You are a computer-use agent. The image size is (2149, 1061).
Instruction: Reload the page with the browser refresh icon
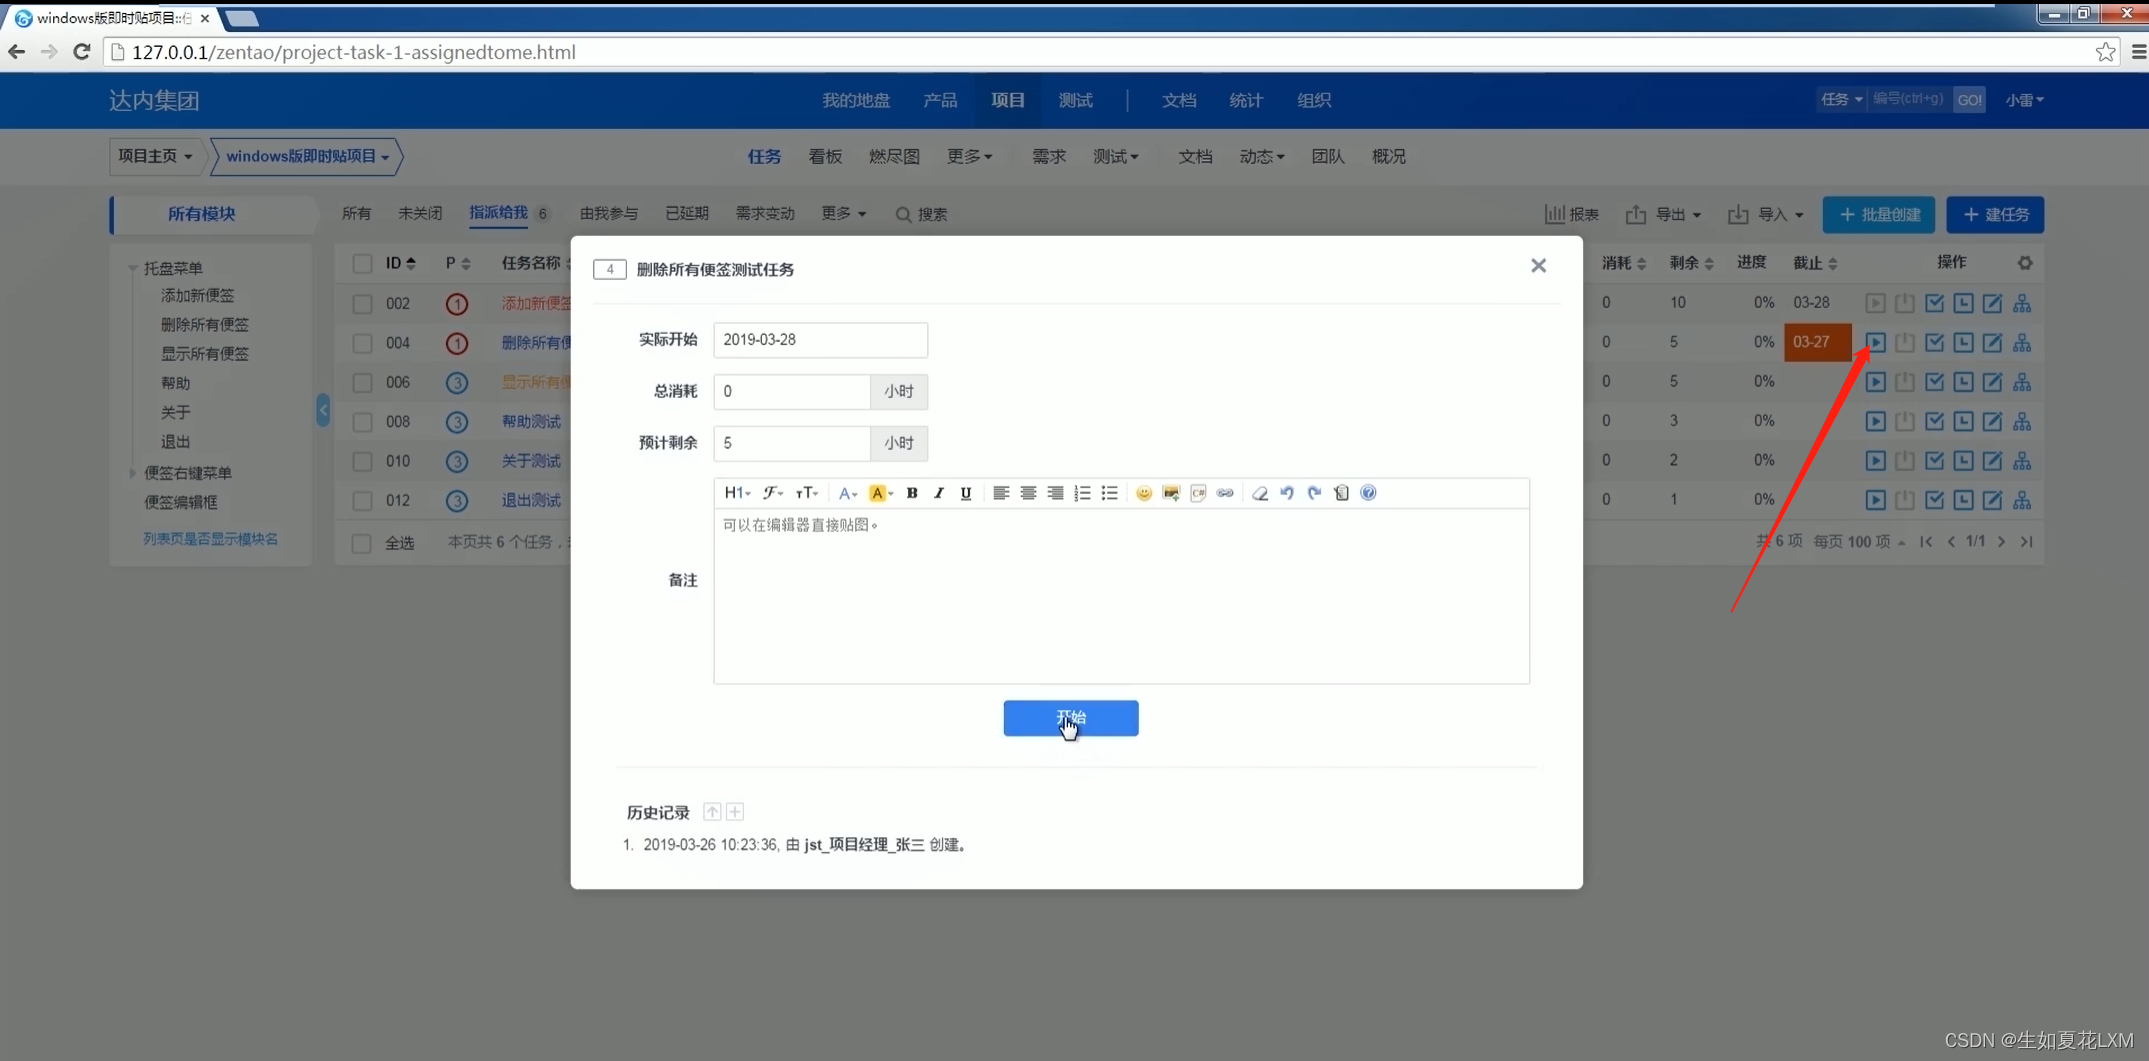82,52
